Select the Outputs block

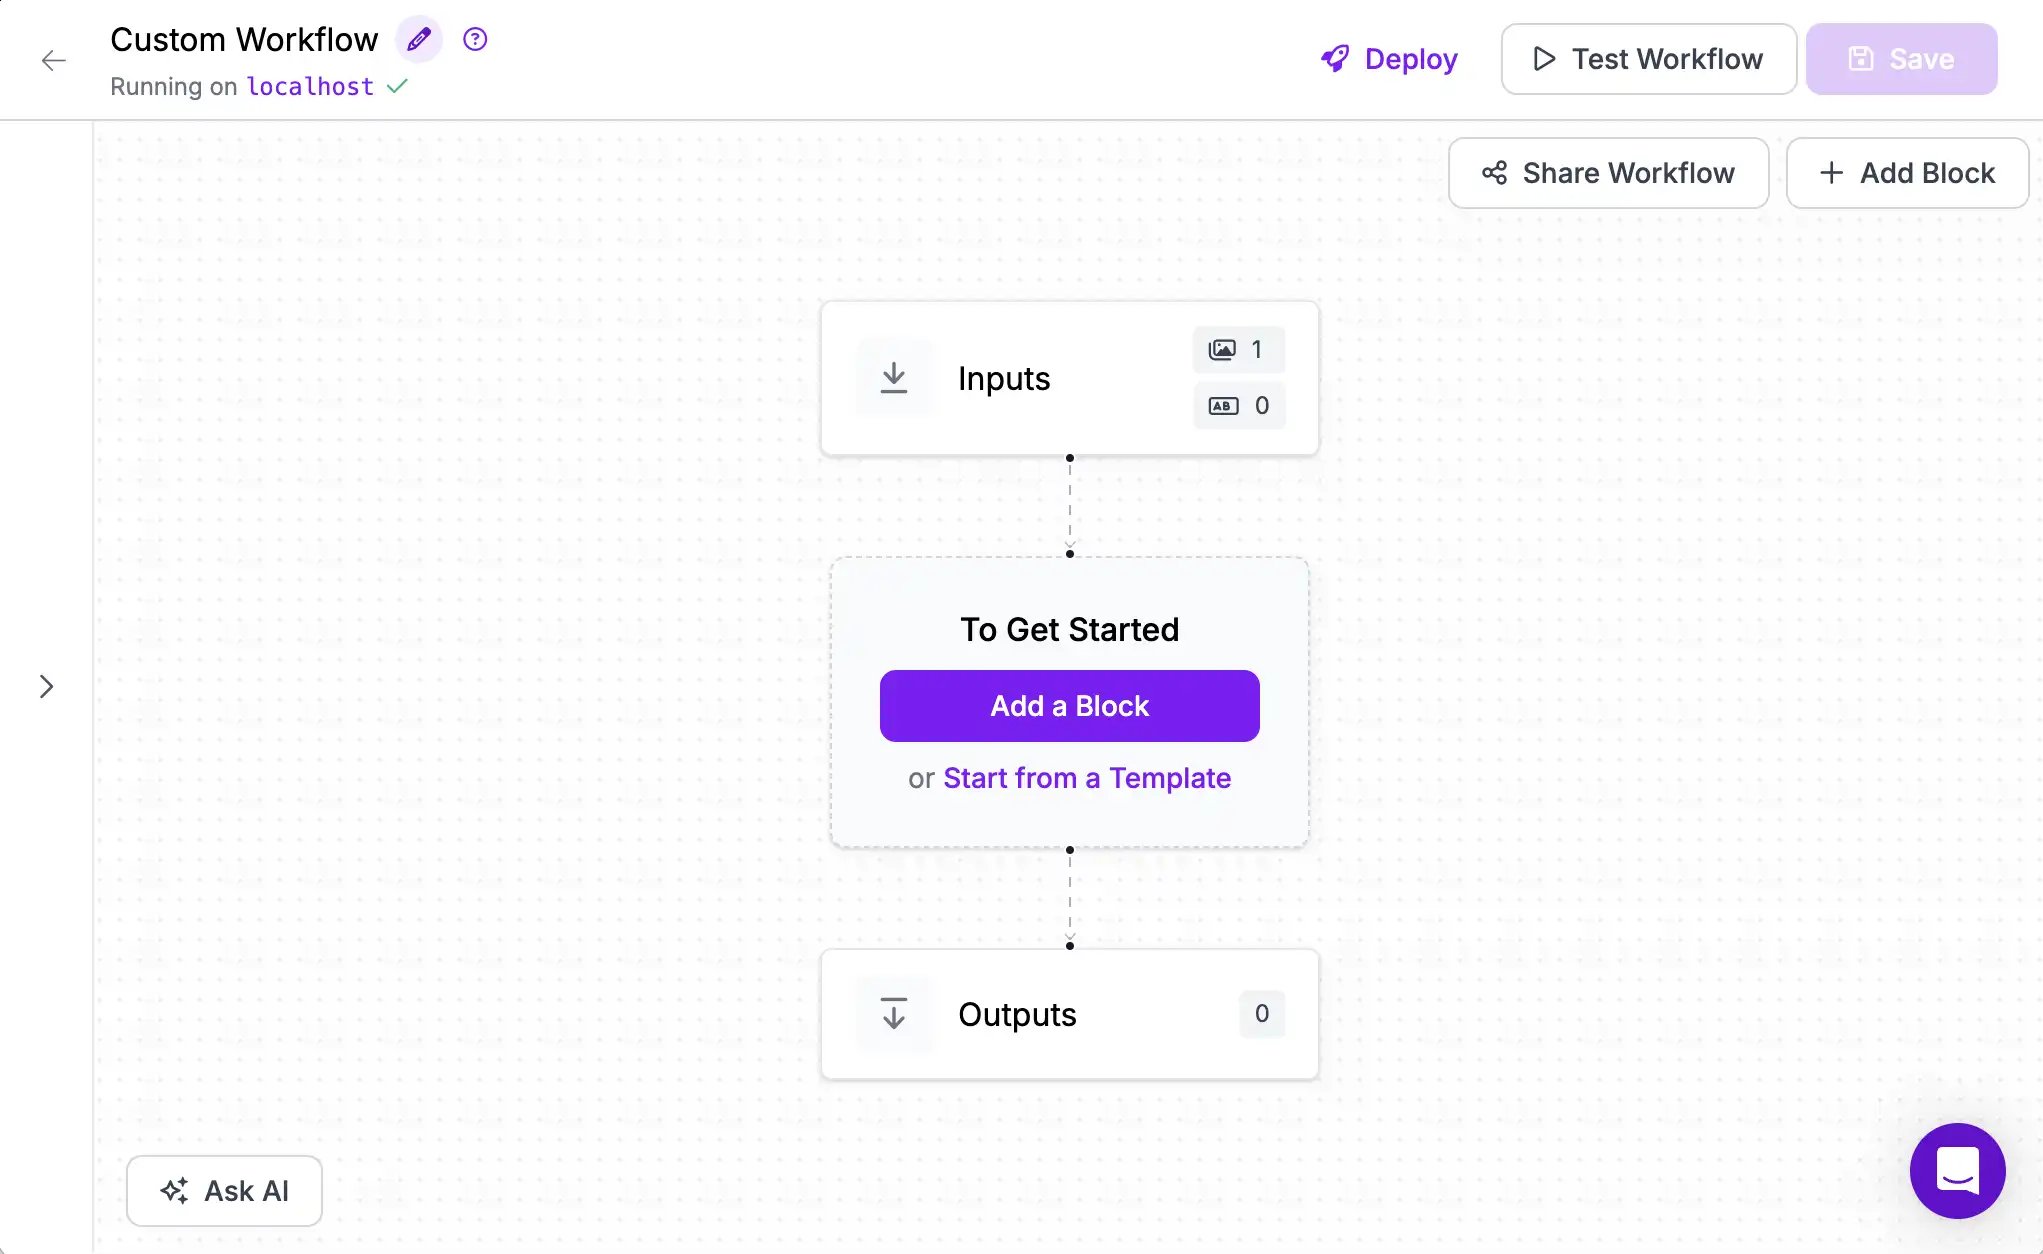[1069, 1014]
